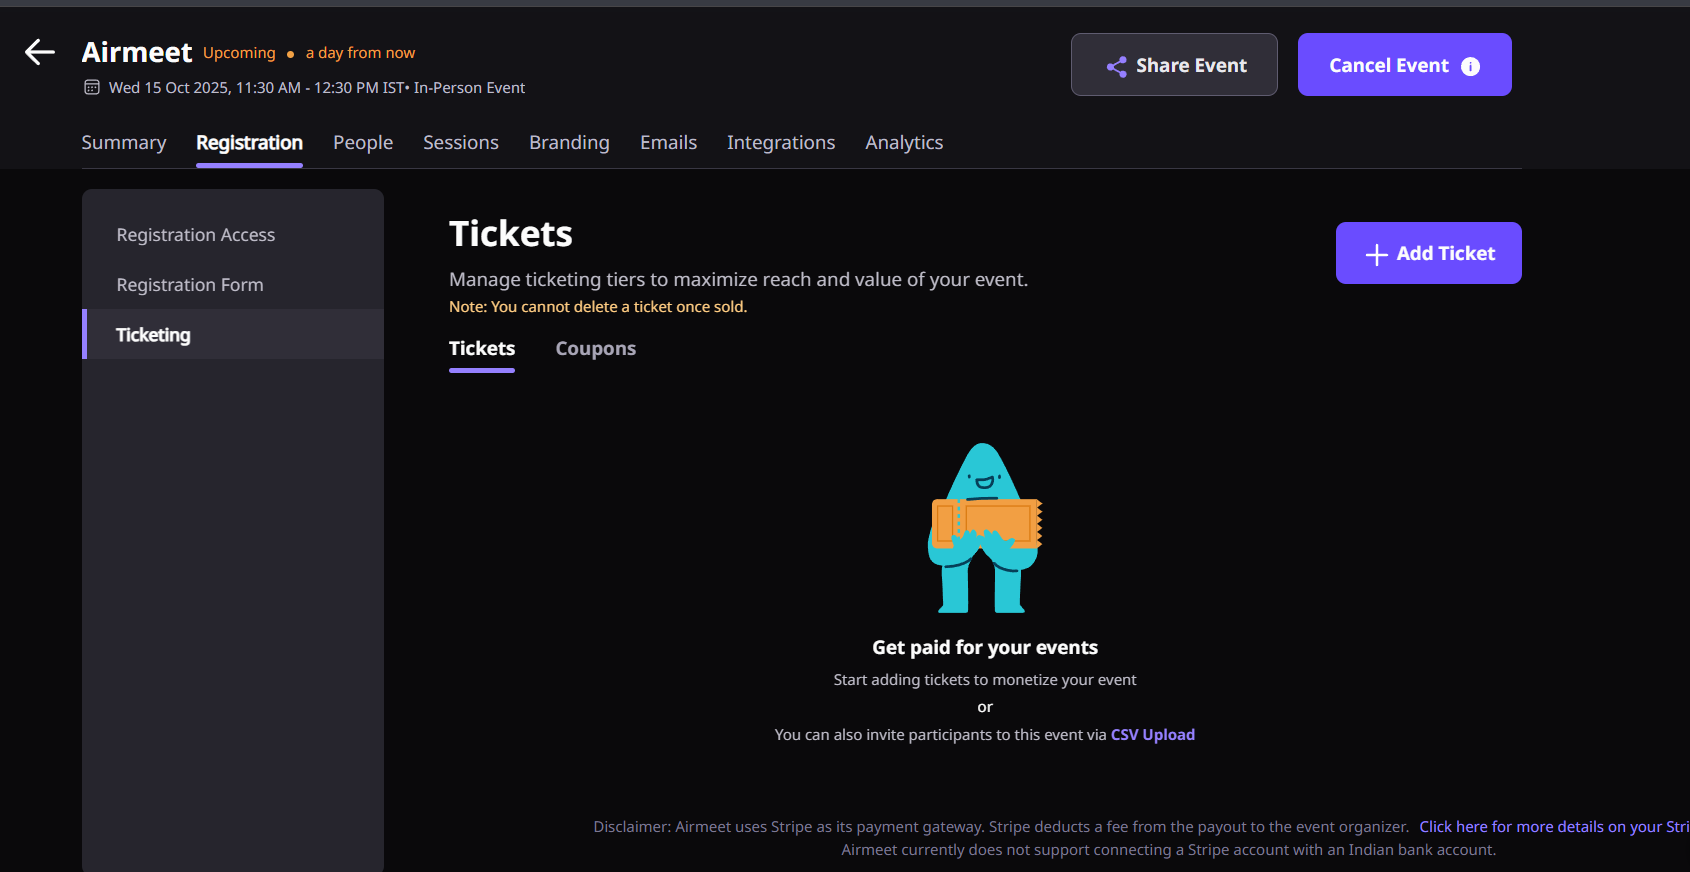
Task: Switch to the Coupons sub-tab
Action: pos(596,349)
